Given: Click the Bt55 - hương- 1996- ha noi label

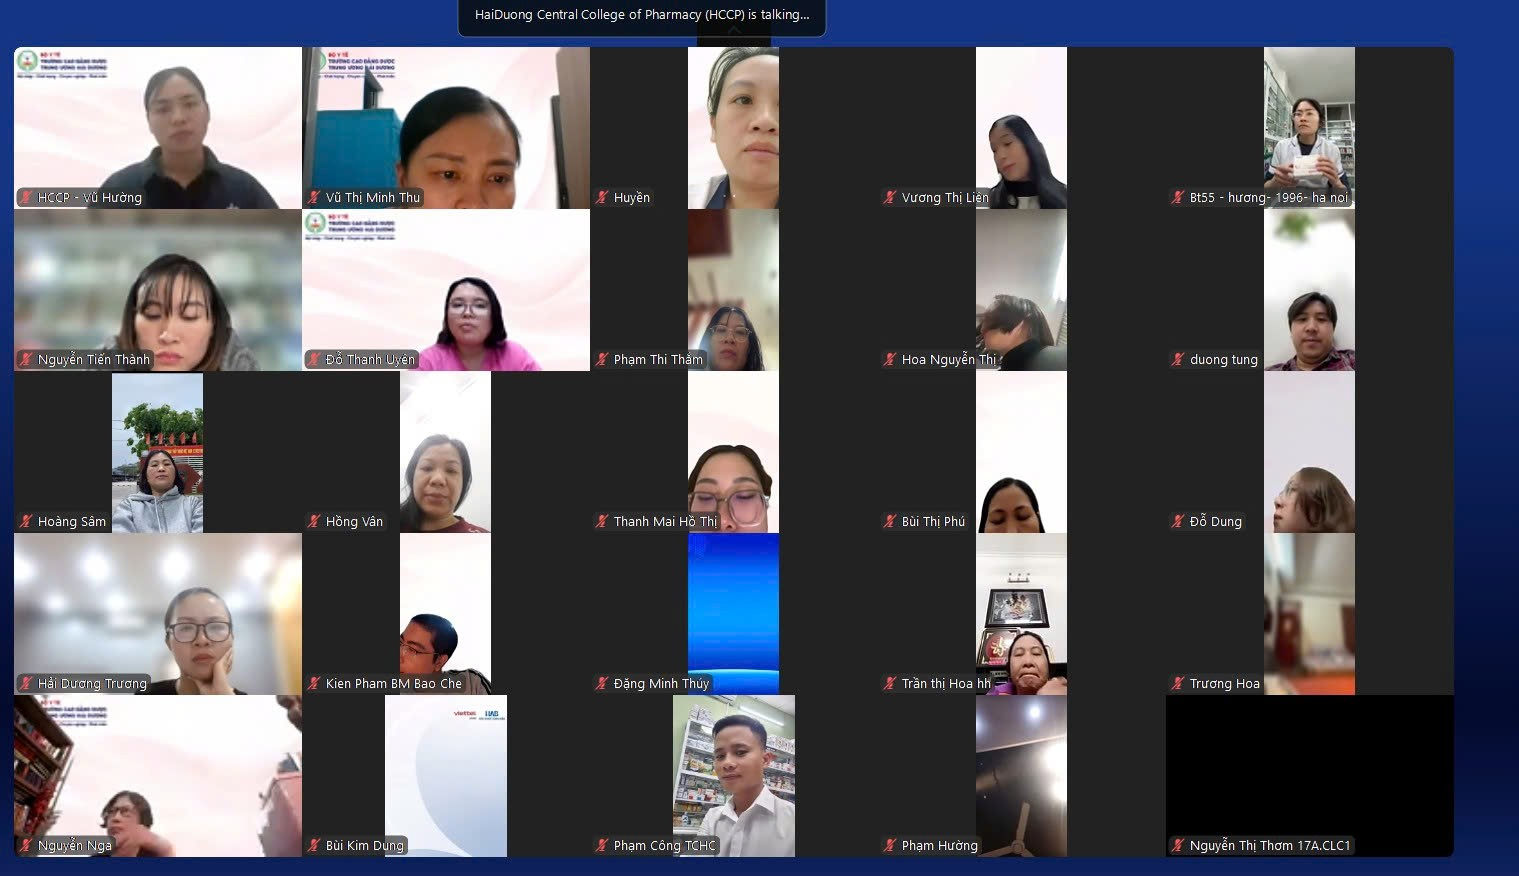Looking at the screenshot, I should [1268, 198].
